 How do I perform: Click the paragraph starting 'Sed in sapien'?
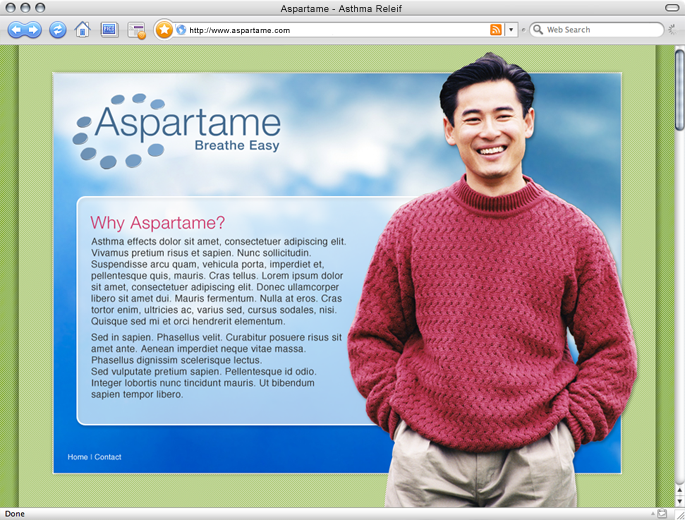point(216,366)
